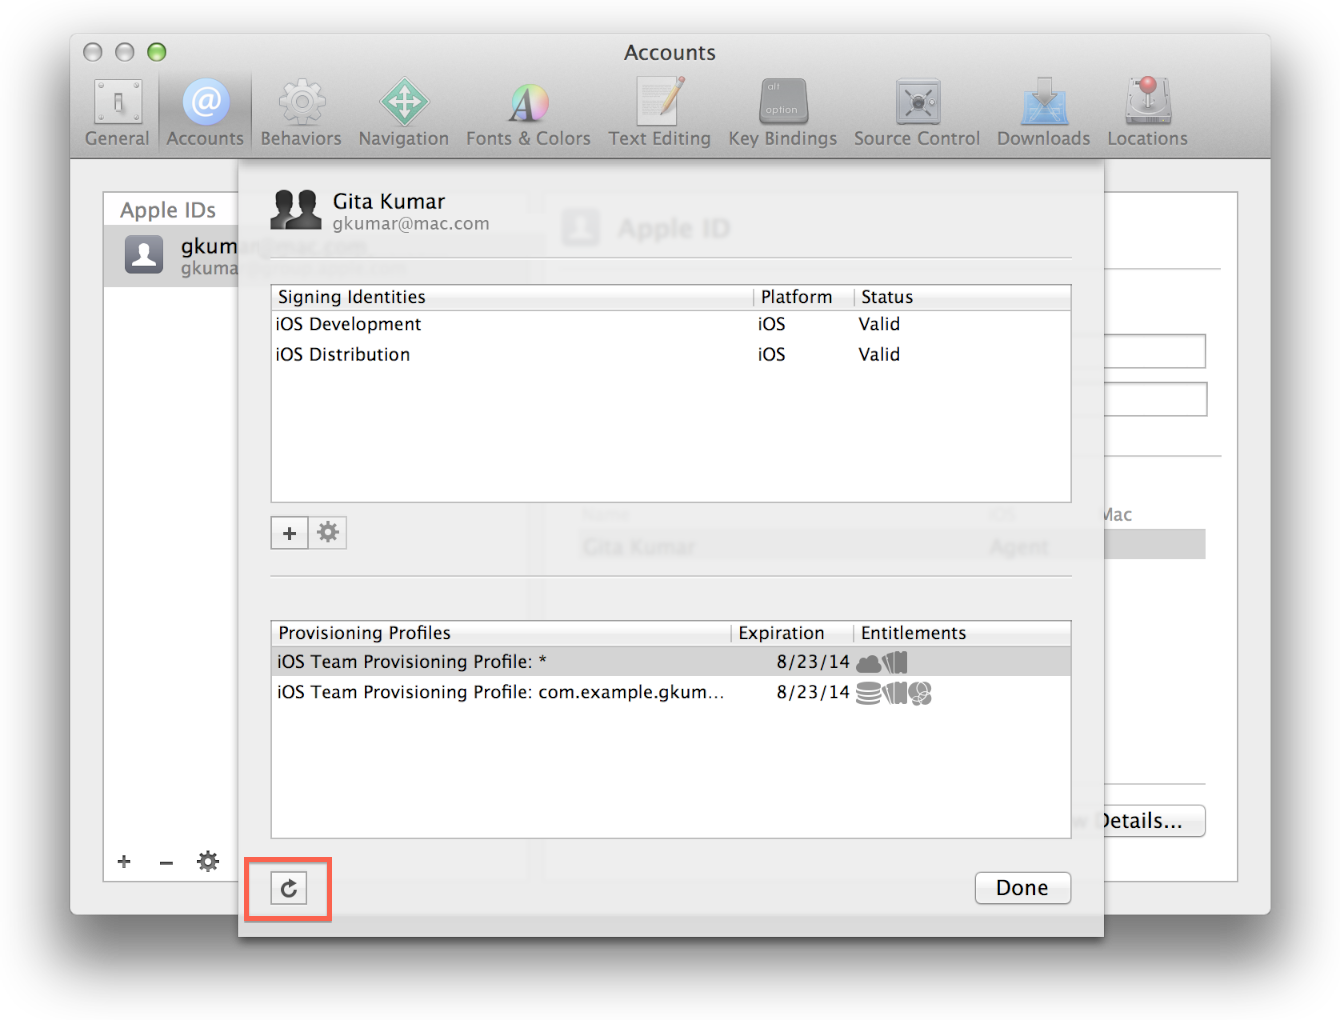The image size is (1340, 1020).
Task: Switch to Behaviors preferences
Action: pyautogui.click(x=301, y=113)
